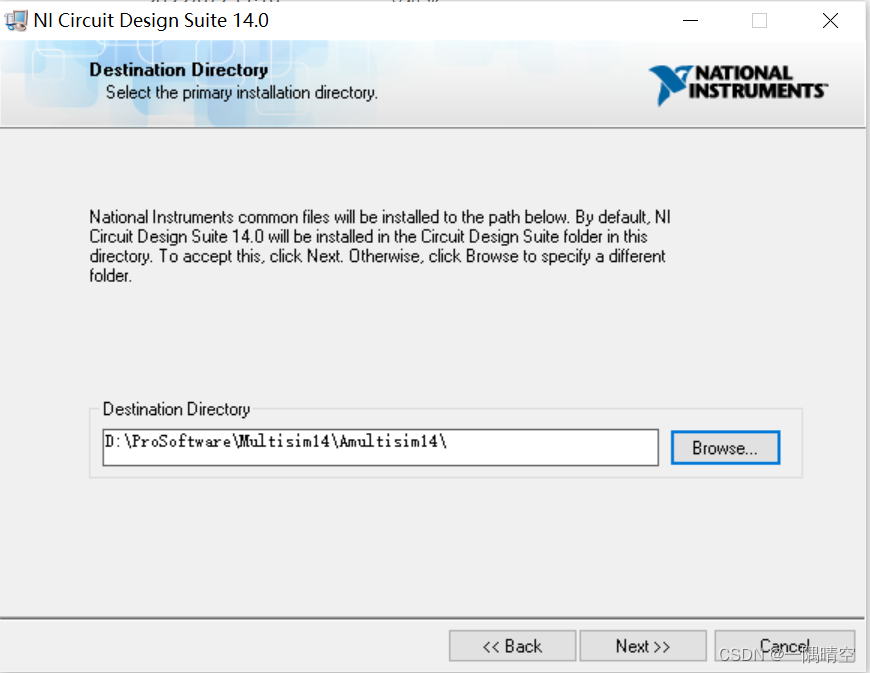Screen dimensions: 870x673
Task: Click the "Destination Directory" group box label
Action: (176, 409)
